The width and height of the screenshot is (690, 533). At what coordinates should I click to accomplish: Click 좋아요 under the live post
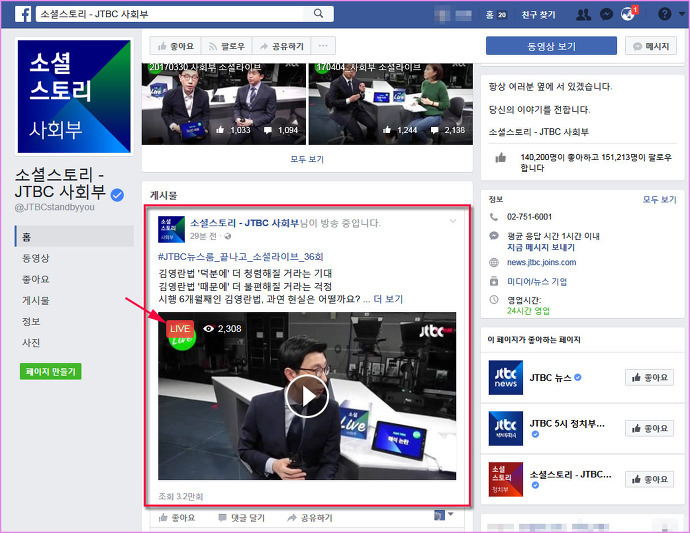[x=176, y=518]
